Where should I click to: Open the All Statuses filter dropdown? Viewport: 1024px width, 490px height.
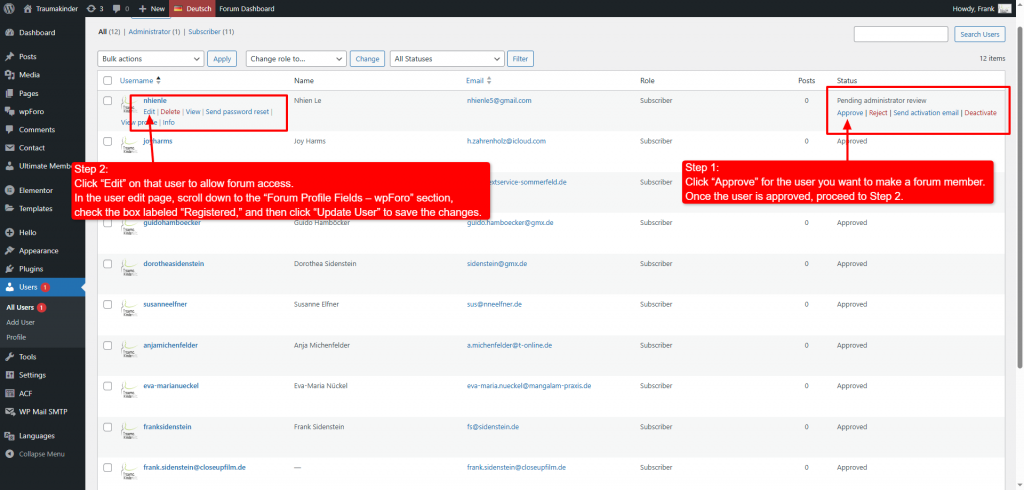point(445,59)
